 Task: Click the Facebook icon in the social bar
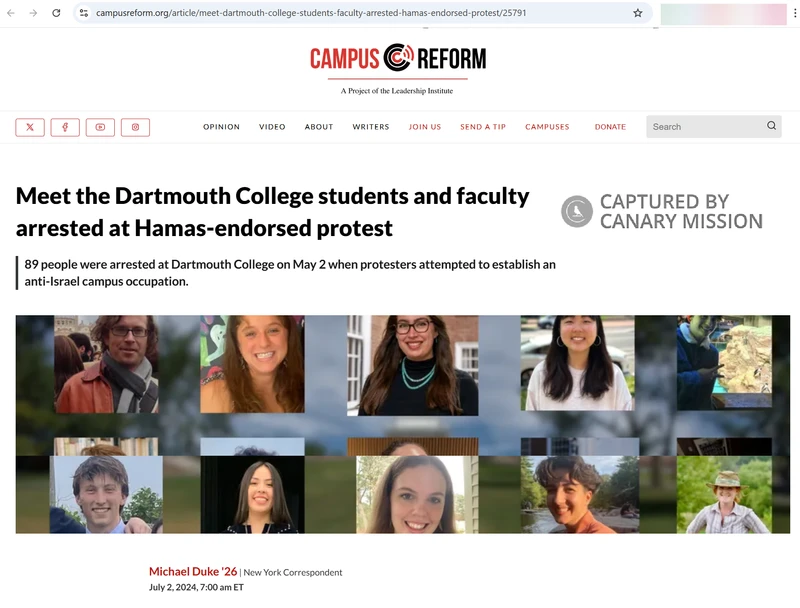tap(65, 126)
